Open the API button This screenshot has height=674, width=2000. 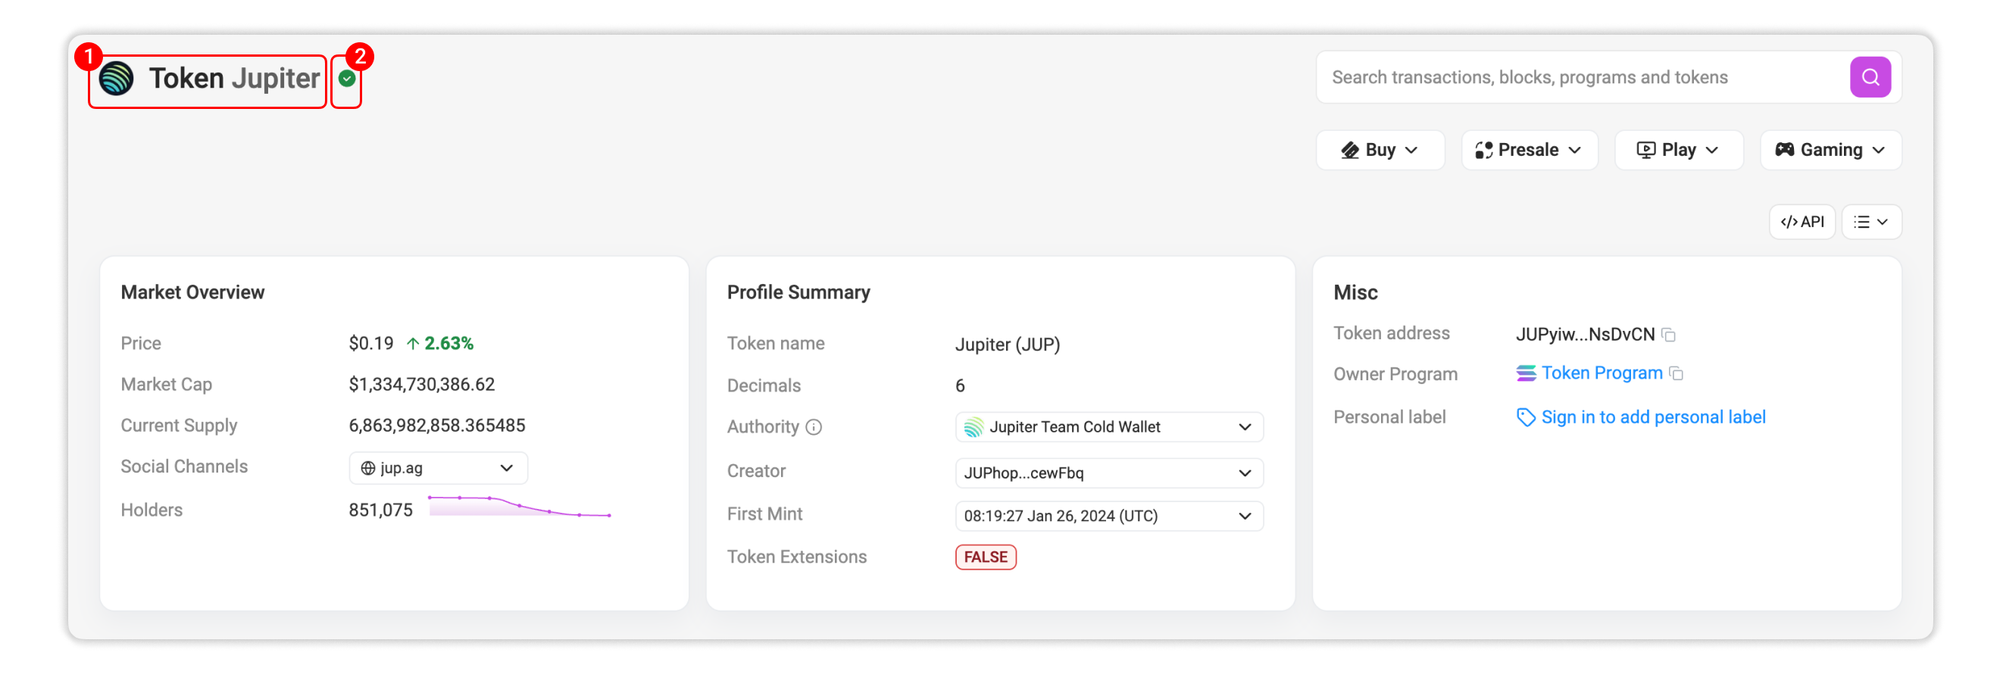coord(1802,222)
